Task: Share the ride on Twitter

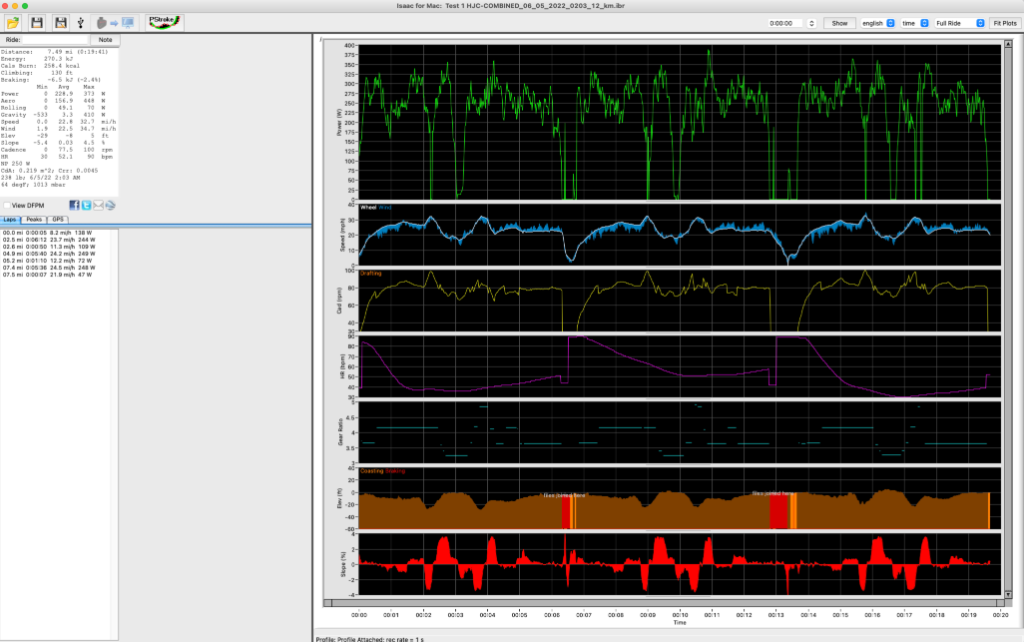Action: [x=86, y=205]
